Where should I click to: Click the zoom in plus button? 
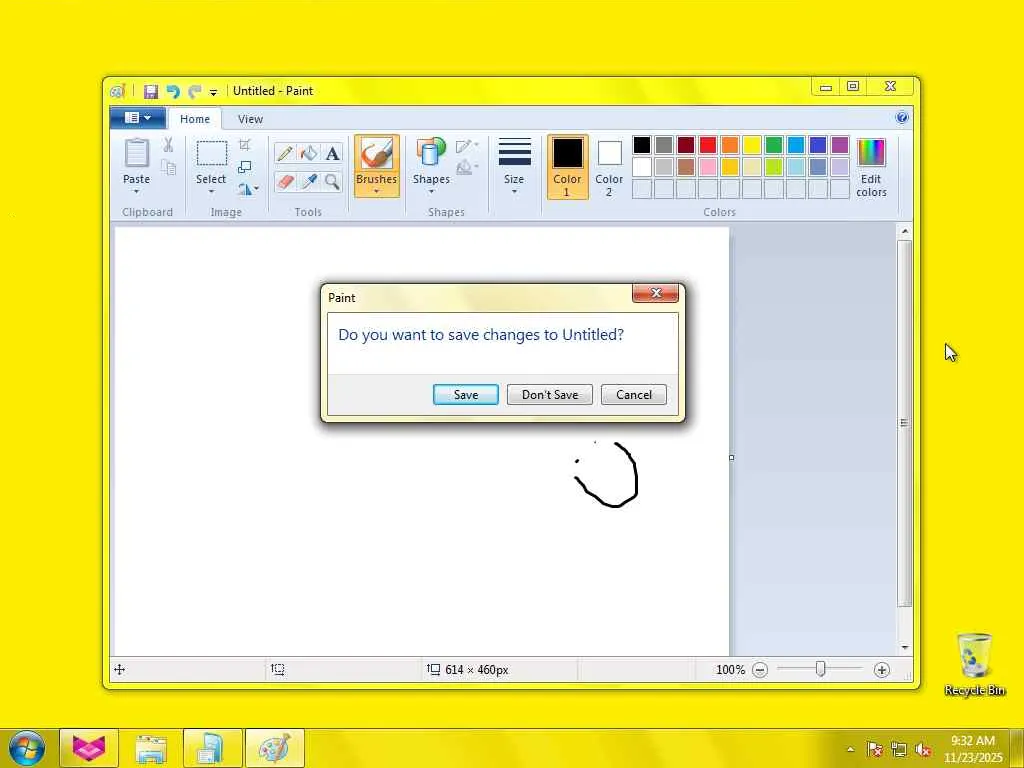tap(882, 670)
